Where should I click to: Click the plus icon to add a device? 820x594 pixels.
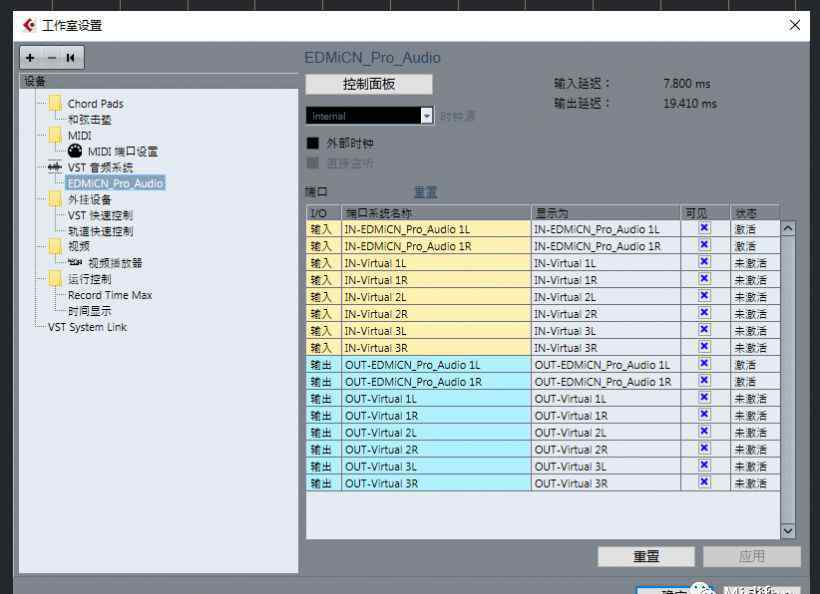tap(30, 58)
